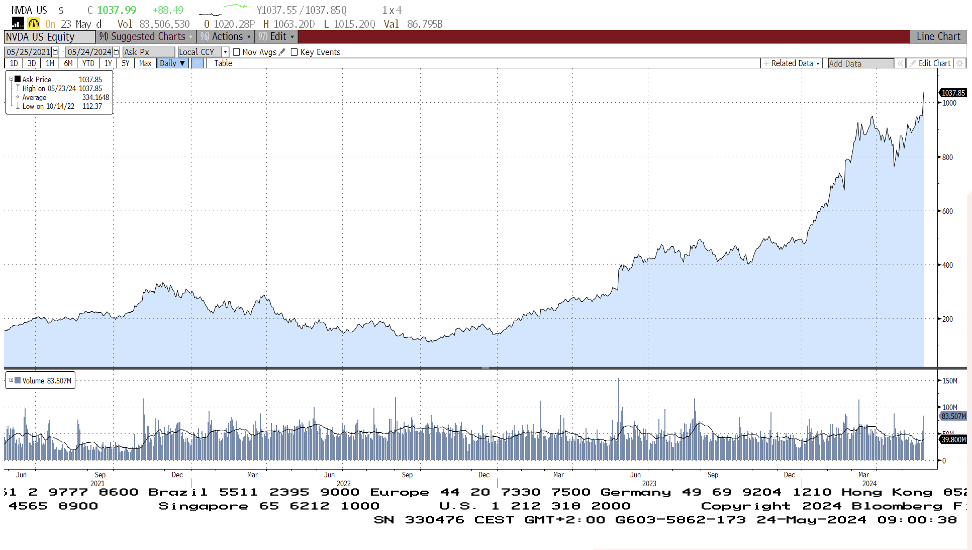Click the 1 x 4 bid-ask size

click(x=392, y=10)
